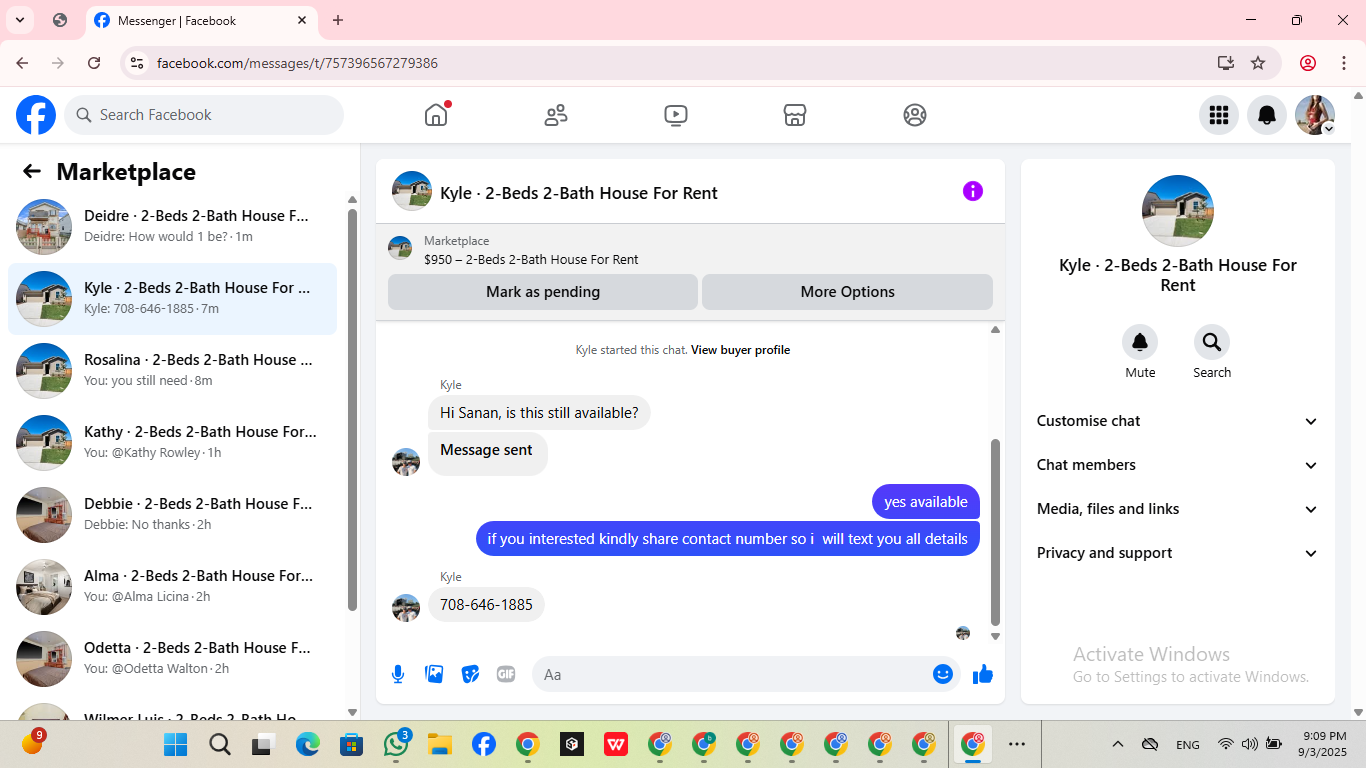Screen dimensions: 1366x768
Task: Click the browser address bar URL
Action: coord(297,63)
